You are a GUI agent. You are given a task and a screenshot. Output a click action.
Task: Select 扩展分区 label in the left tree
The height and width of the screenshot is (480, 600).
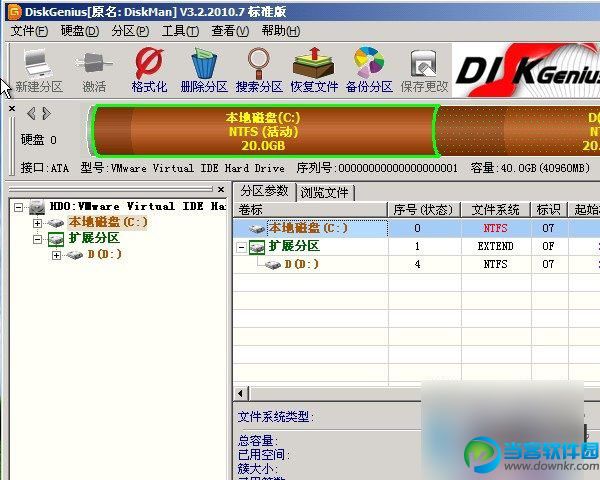(x=94, y=238)
